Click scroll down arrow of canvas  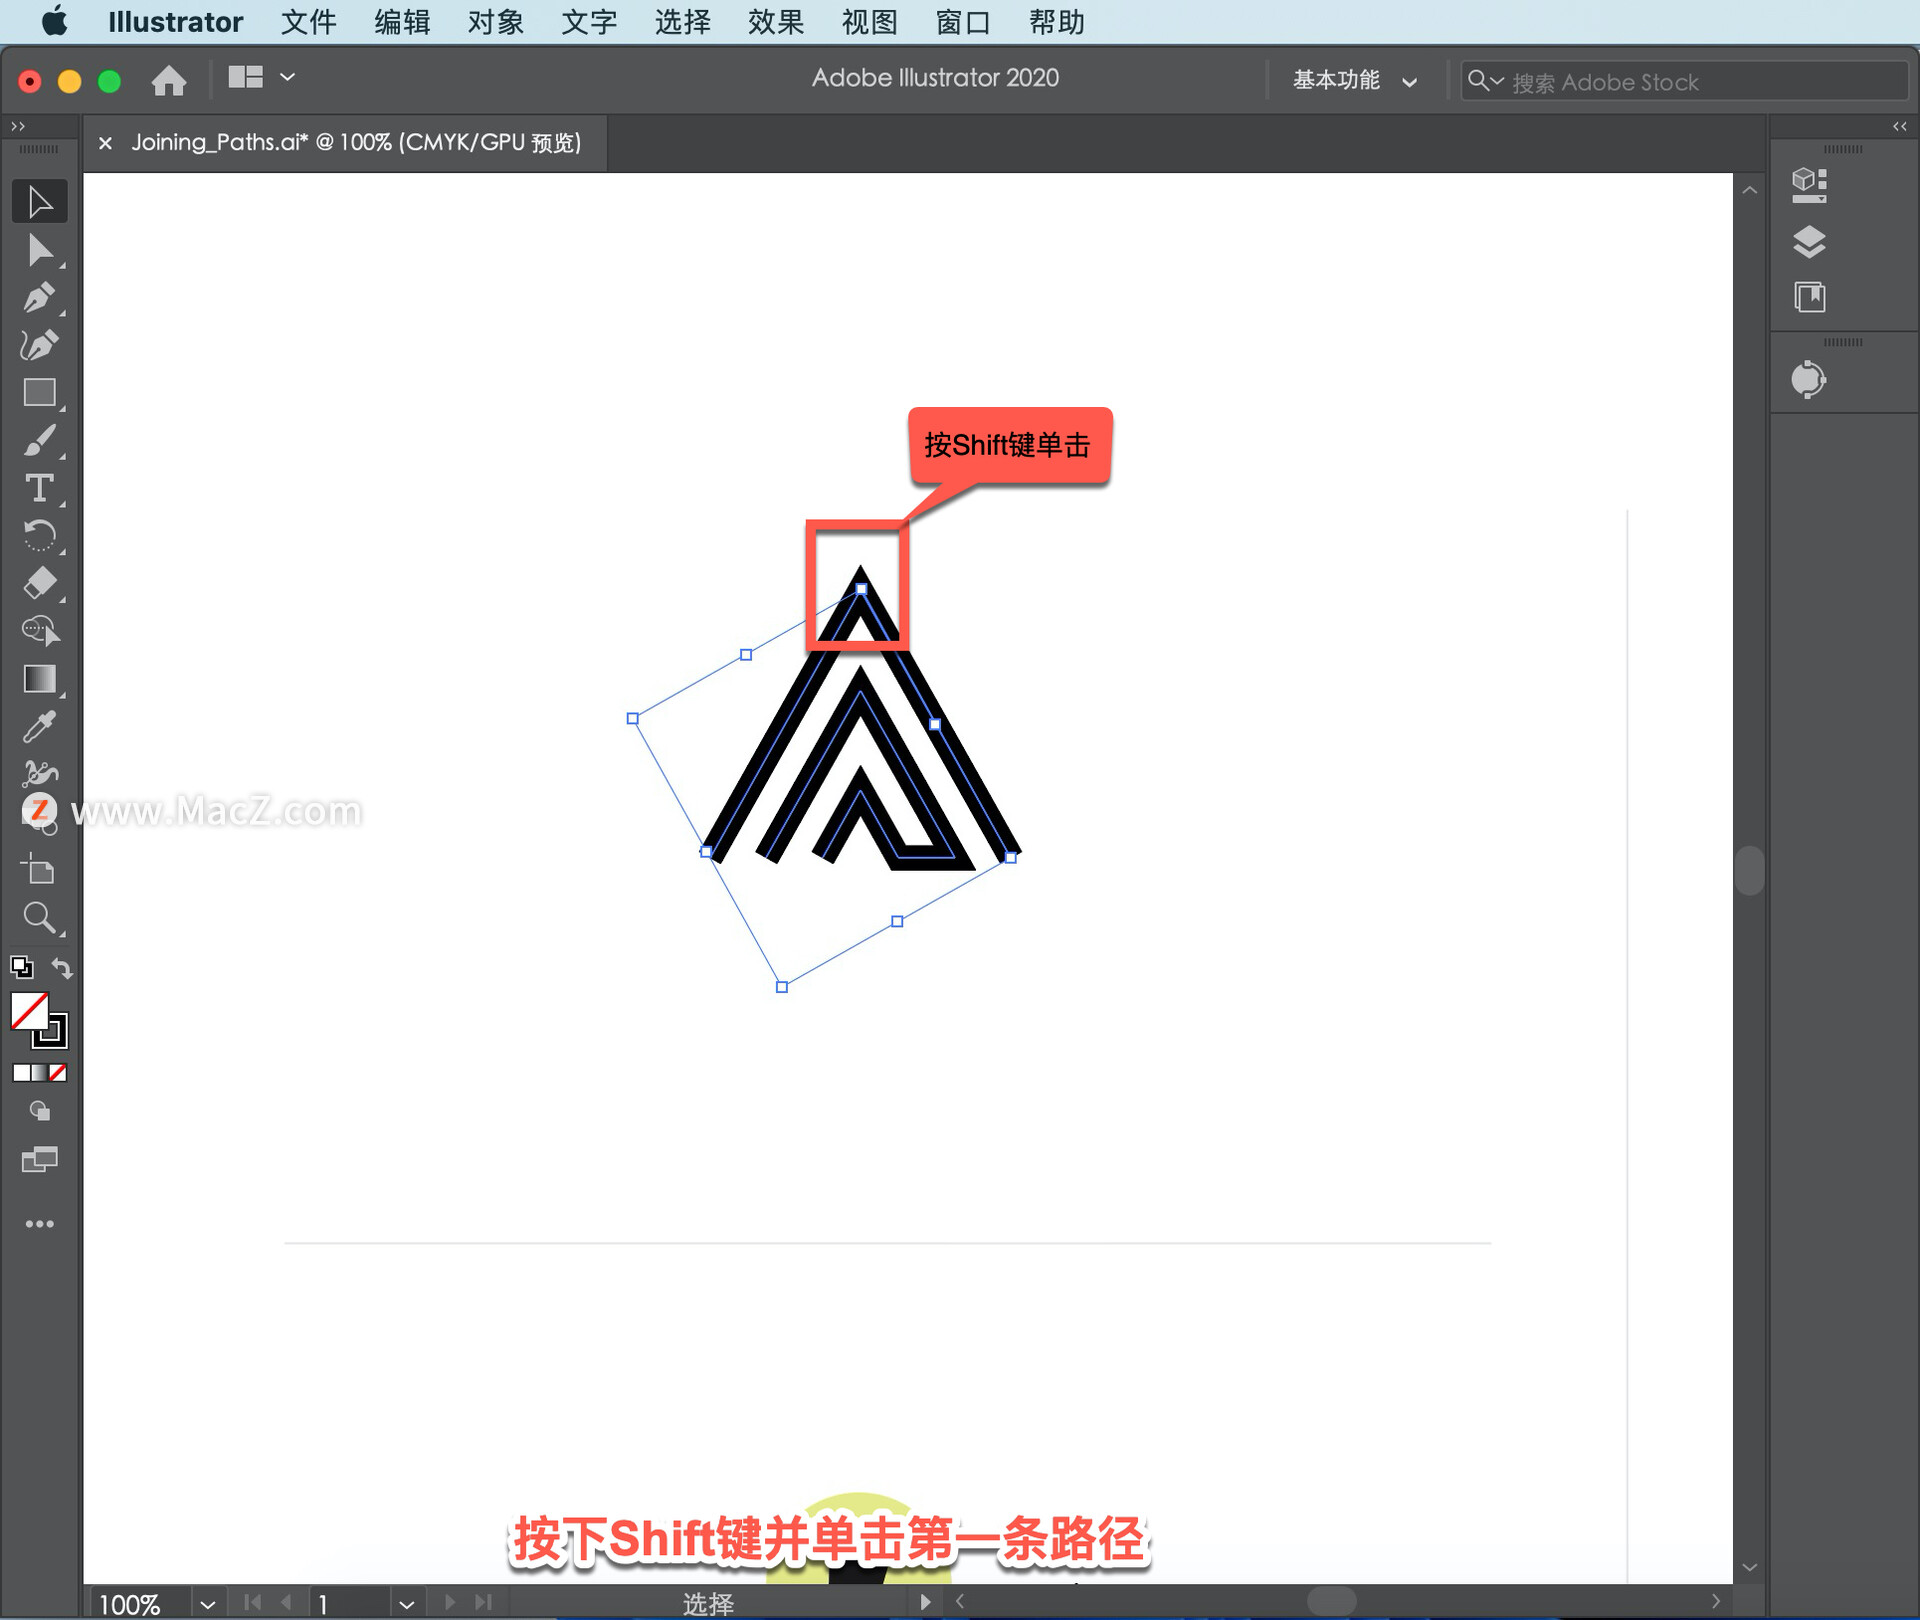tap(1749, 1567)
